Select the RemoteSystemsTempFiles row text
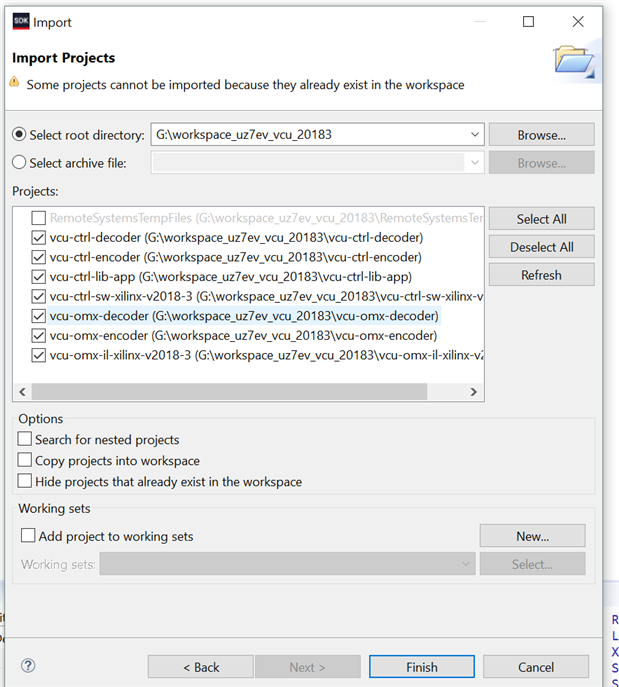 pos(266,218)
